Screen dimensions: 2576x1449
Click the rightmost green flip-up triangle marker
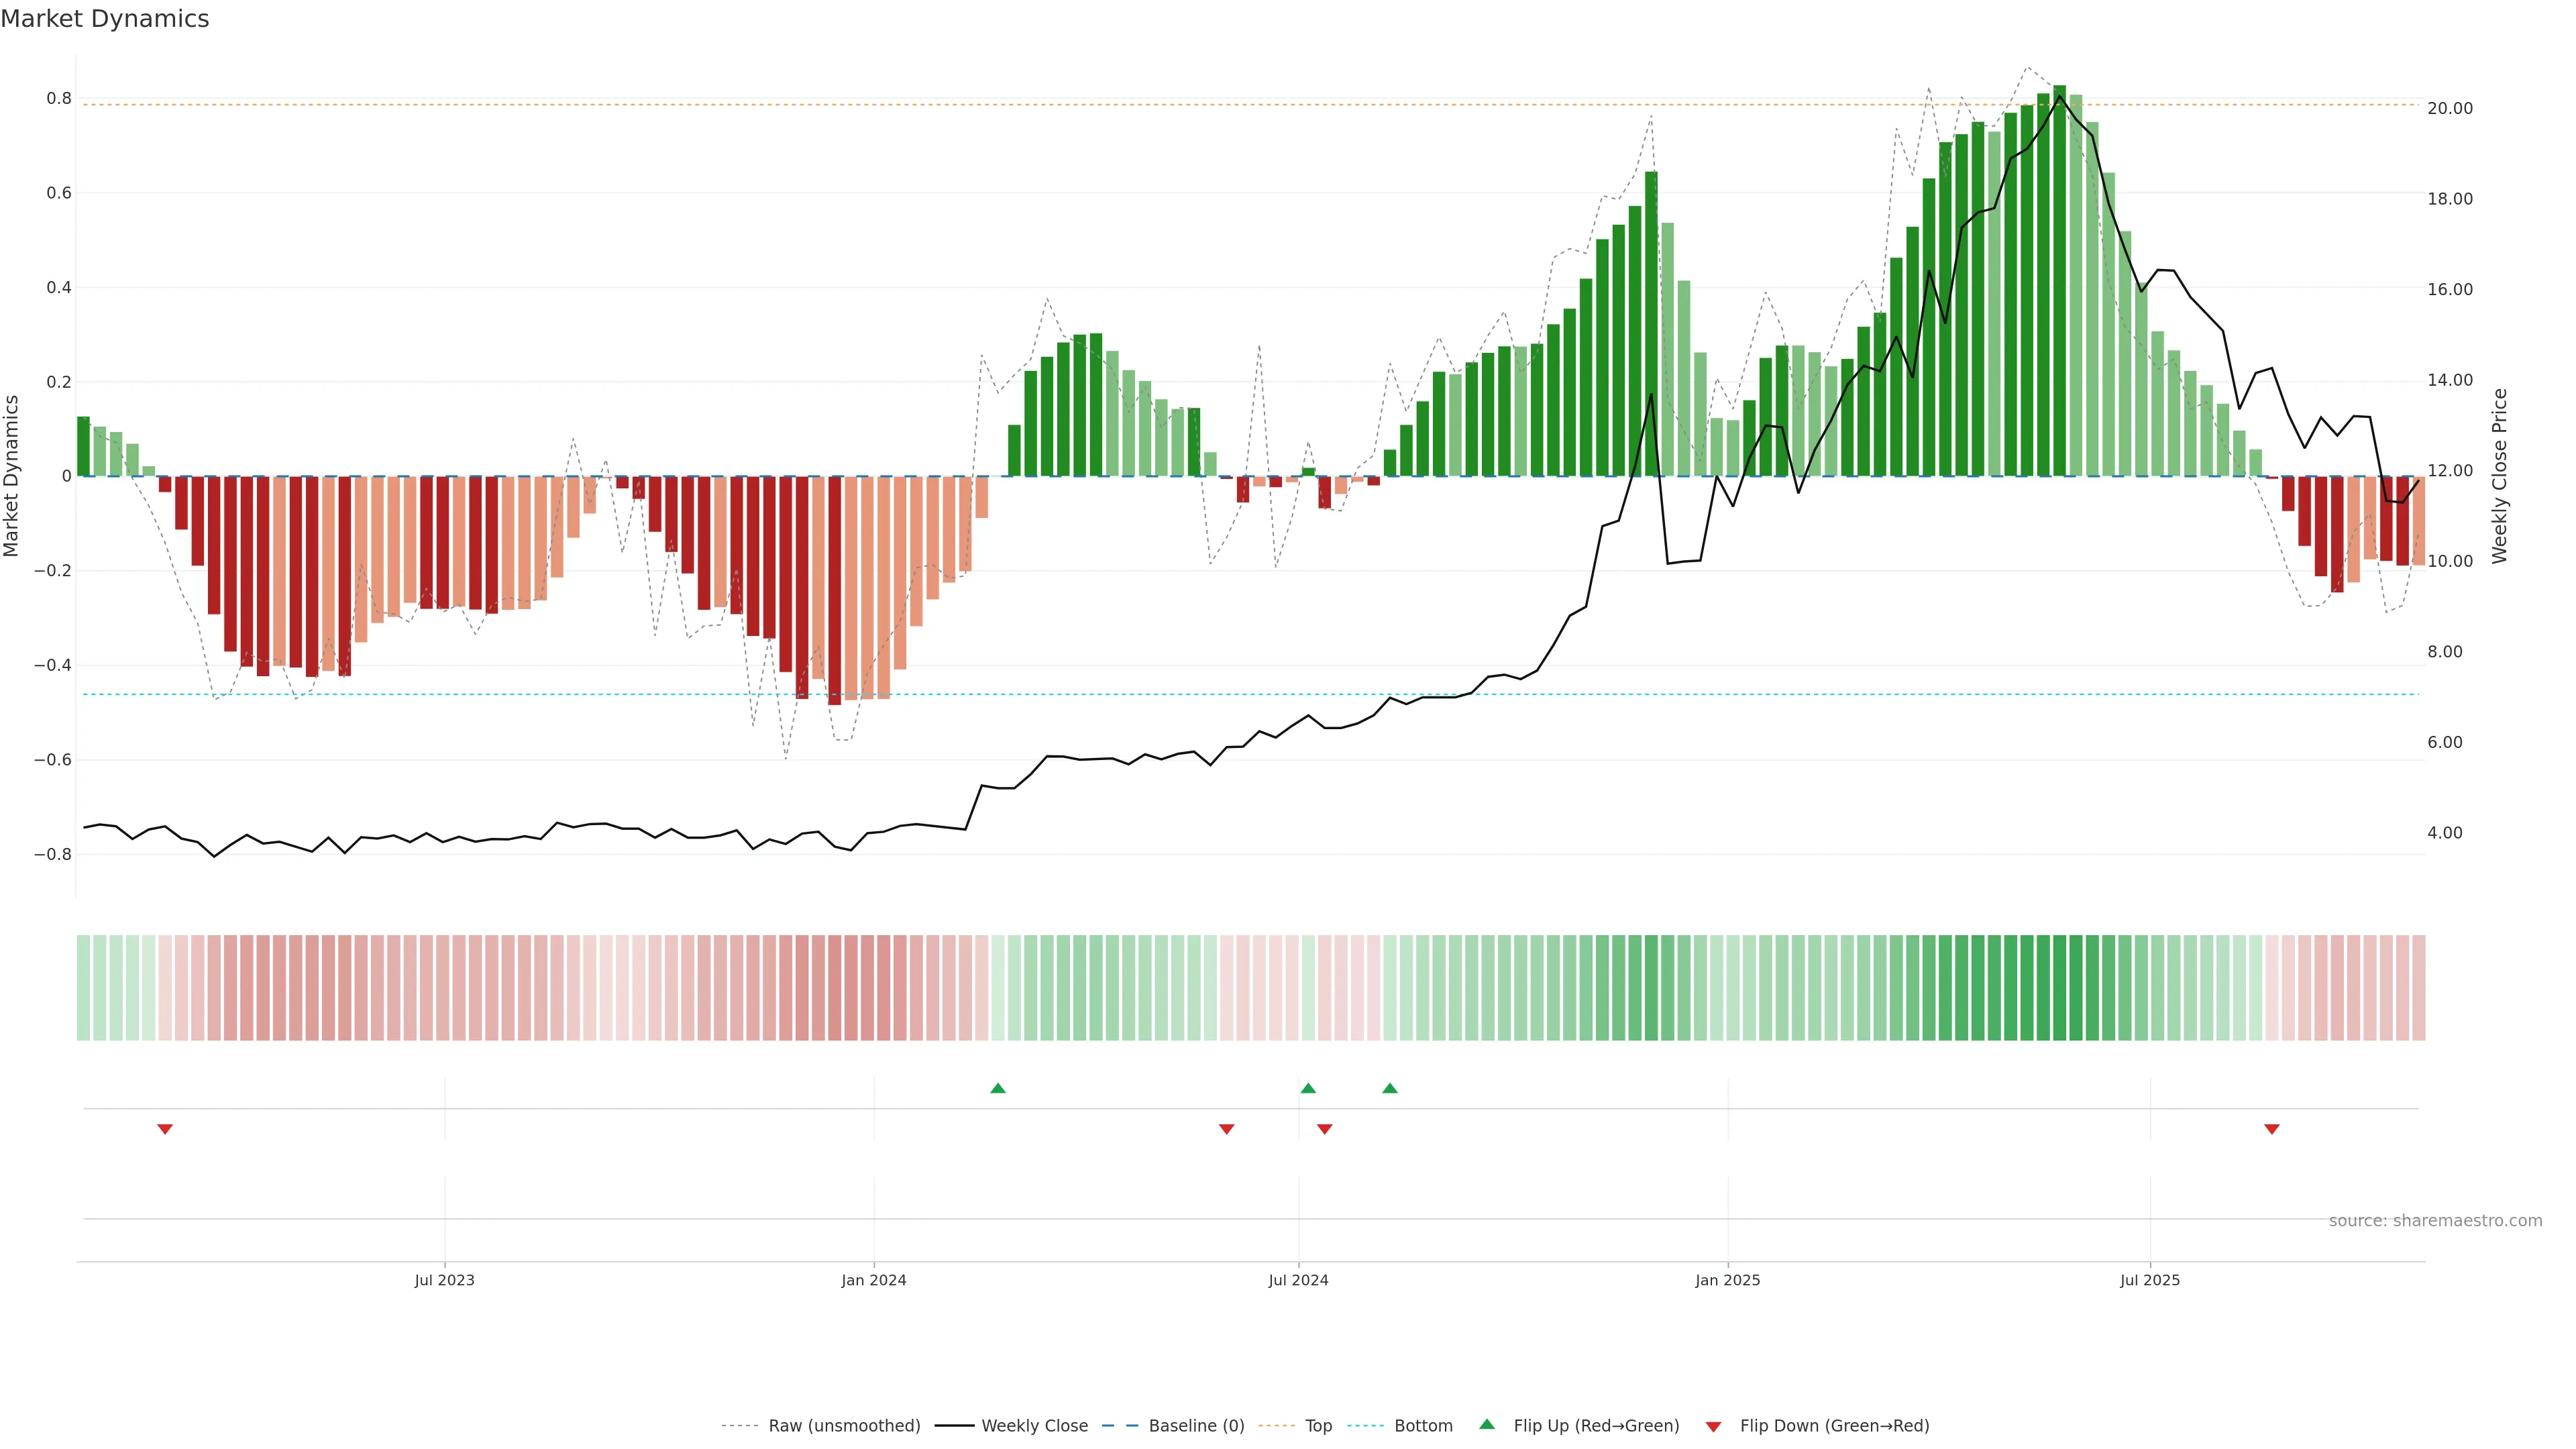coord(1389,1088)
